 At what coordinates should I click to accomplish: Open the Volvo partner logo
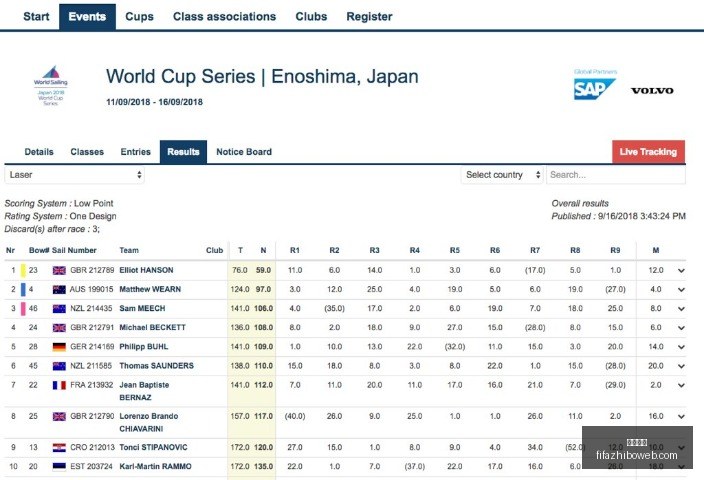coord(652,91)
